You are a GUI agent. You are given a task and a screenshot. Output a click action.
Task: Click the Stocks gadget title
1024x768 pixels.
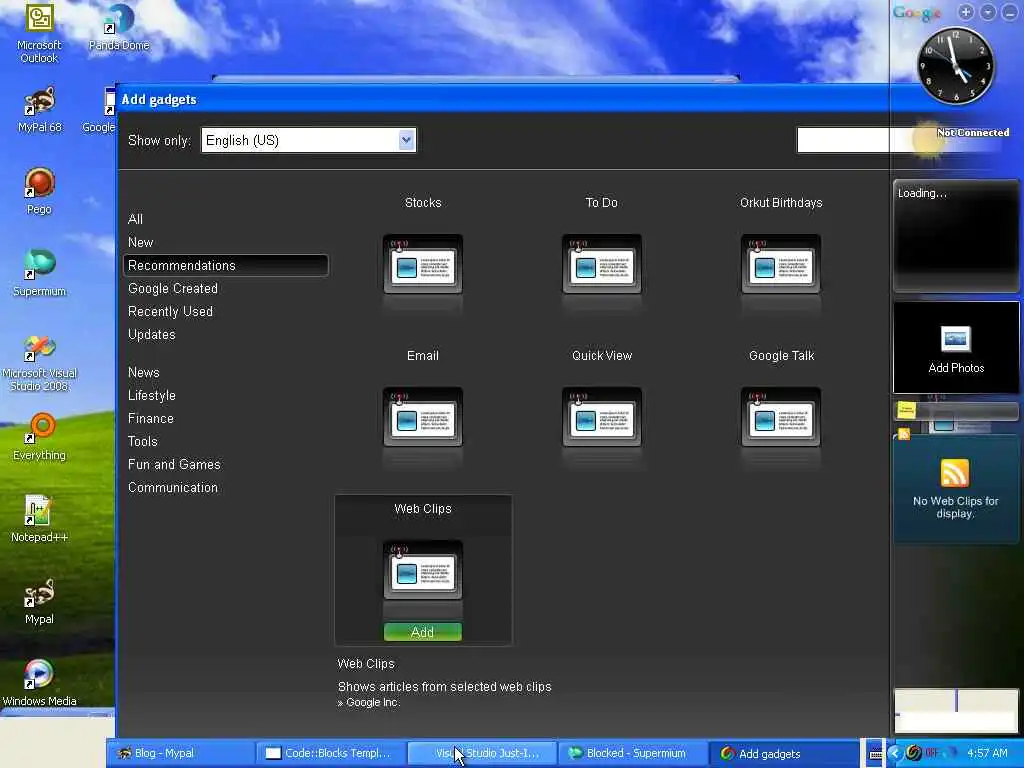pyautogui.click(x=423, y=202)
